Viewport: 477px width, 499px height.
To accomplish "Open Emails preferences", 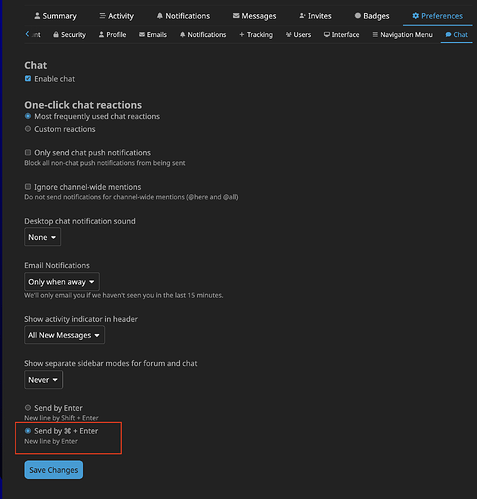I will pos(153,35).
